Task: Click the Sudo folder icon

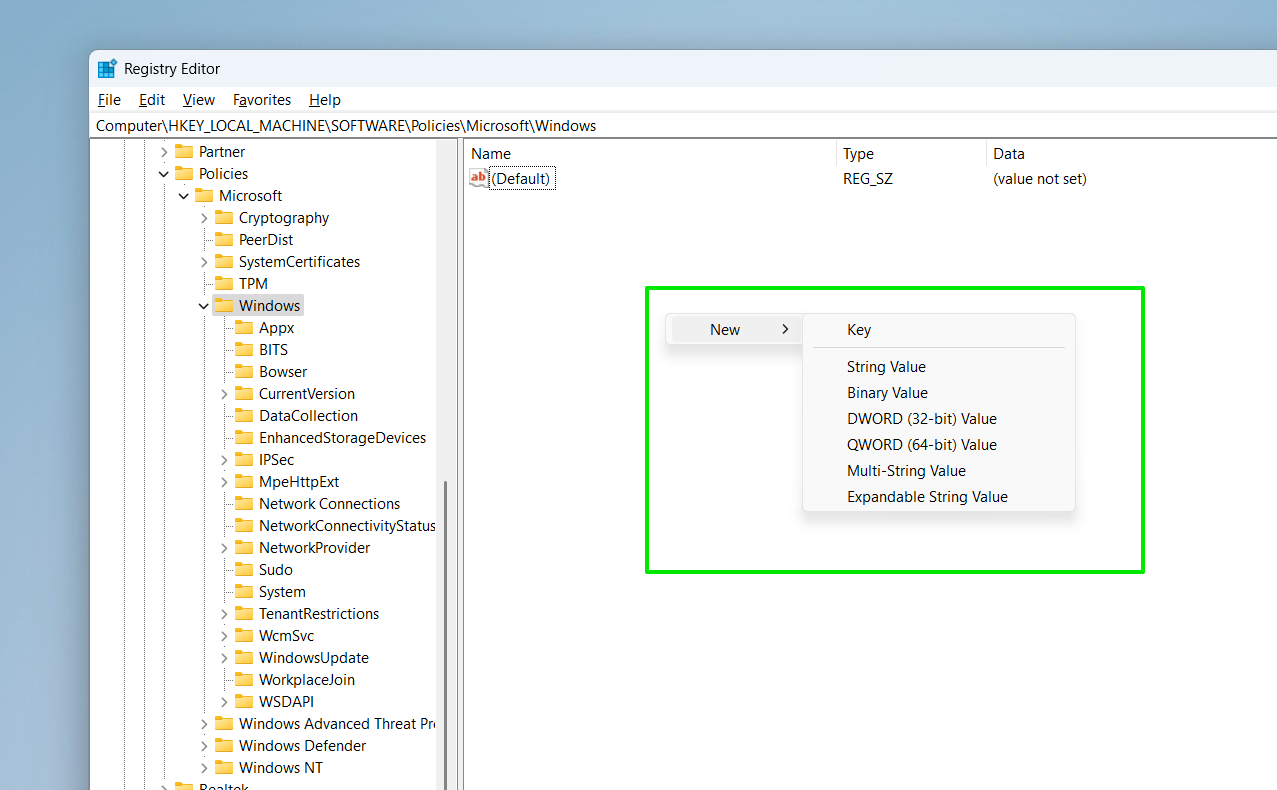Action: pyautogui.click(x=244, y=570)
